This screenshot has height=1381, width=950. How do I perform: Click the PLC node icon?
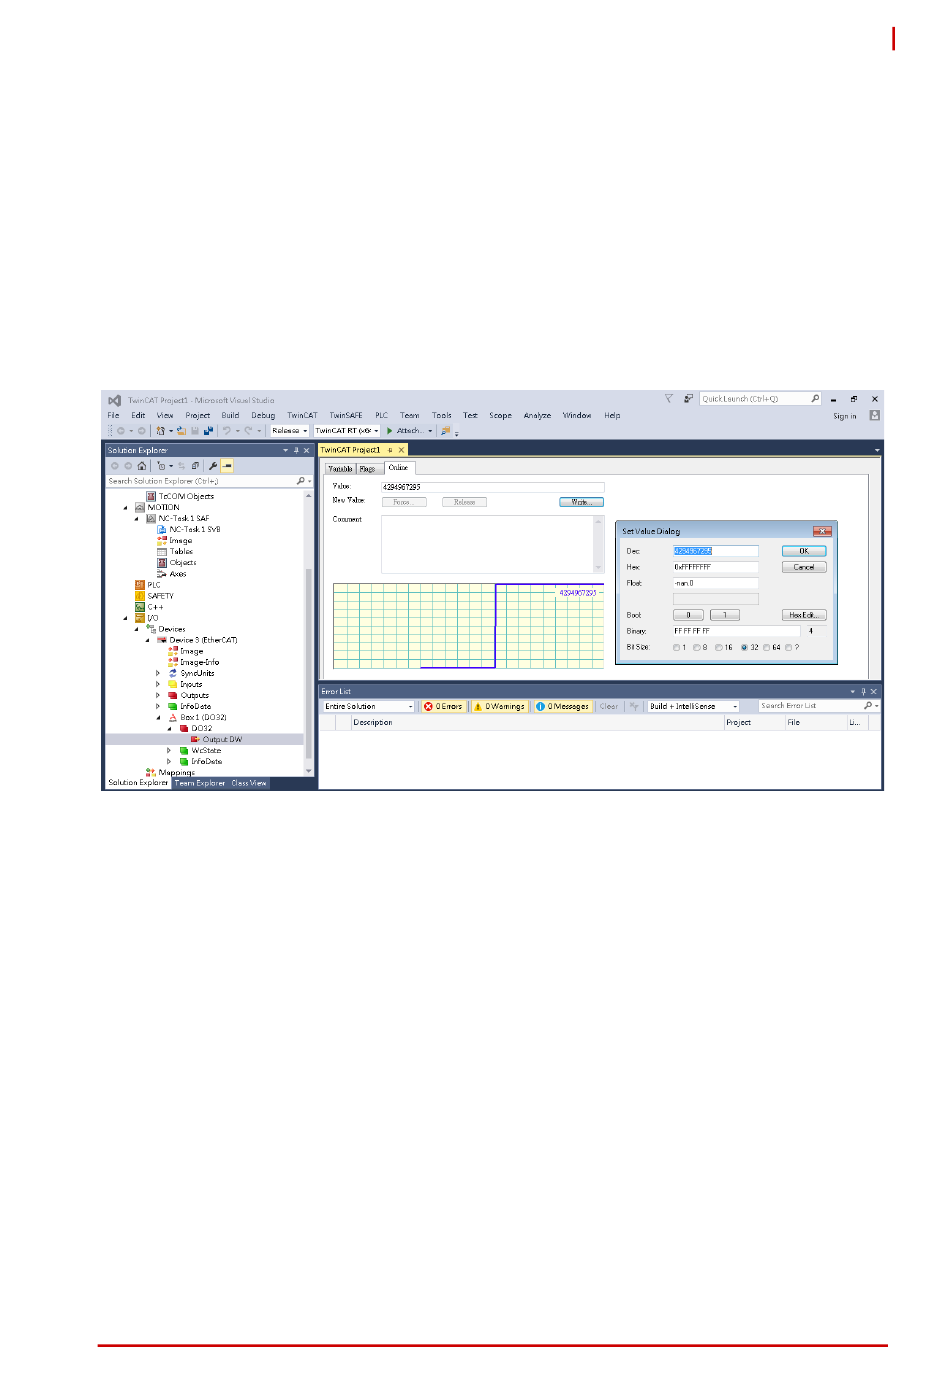pyautogui.click(x=140, y=585)
